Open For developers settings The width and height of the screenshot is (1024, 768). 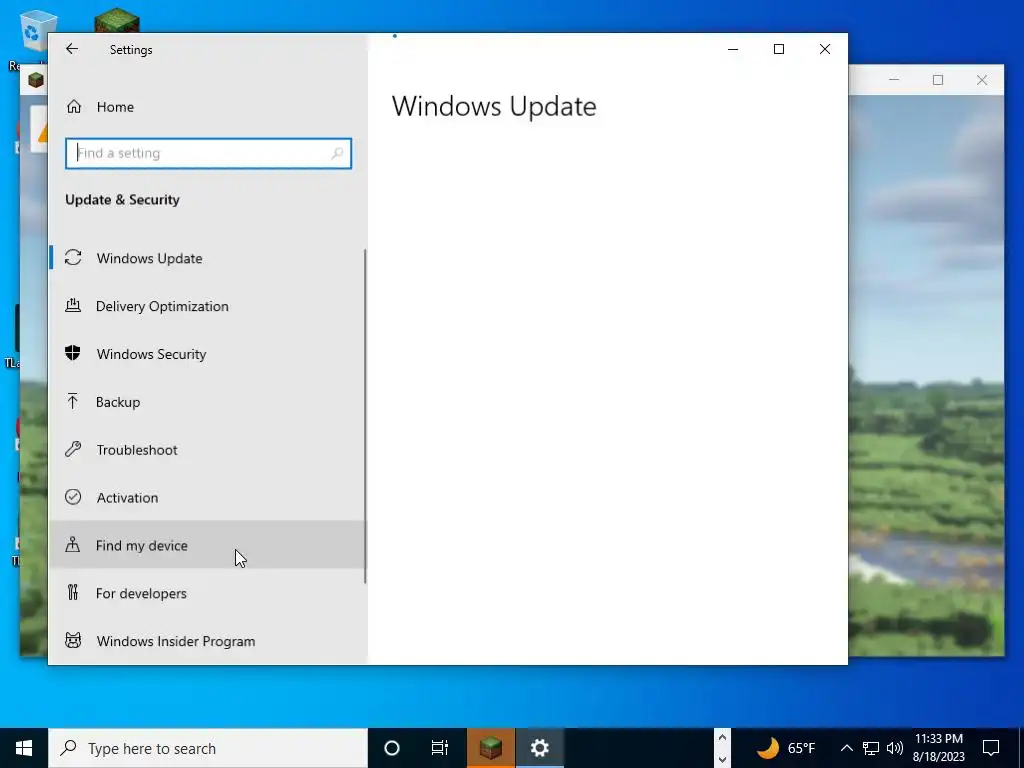[208, 593]
